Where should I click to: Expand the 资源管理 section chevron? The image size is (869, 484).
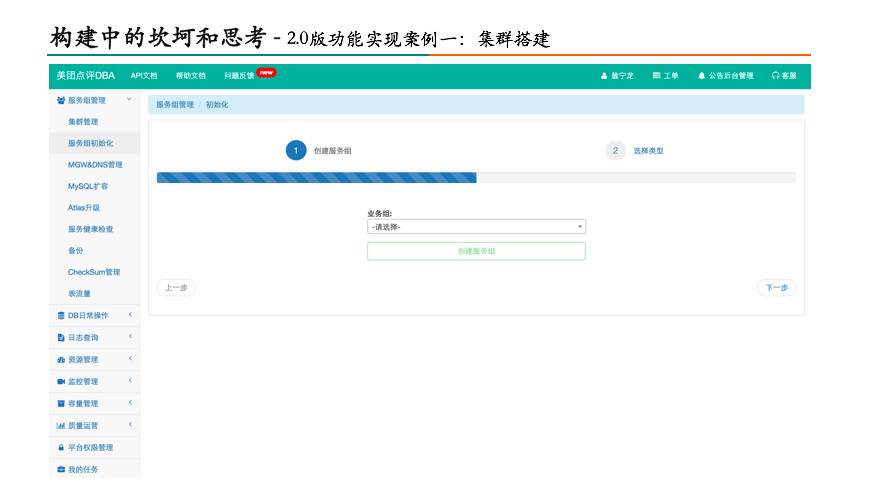(x=130, y=359)
